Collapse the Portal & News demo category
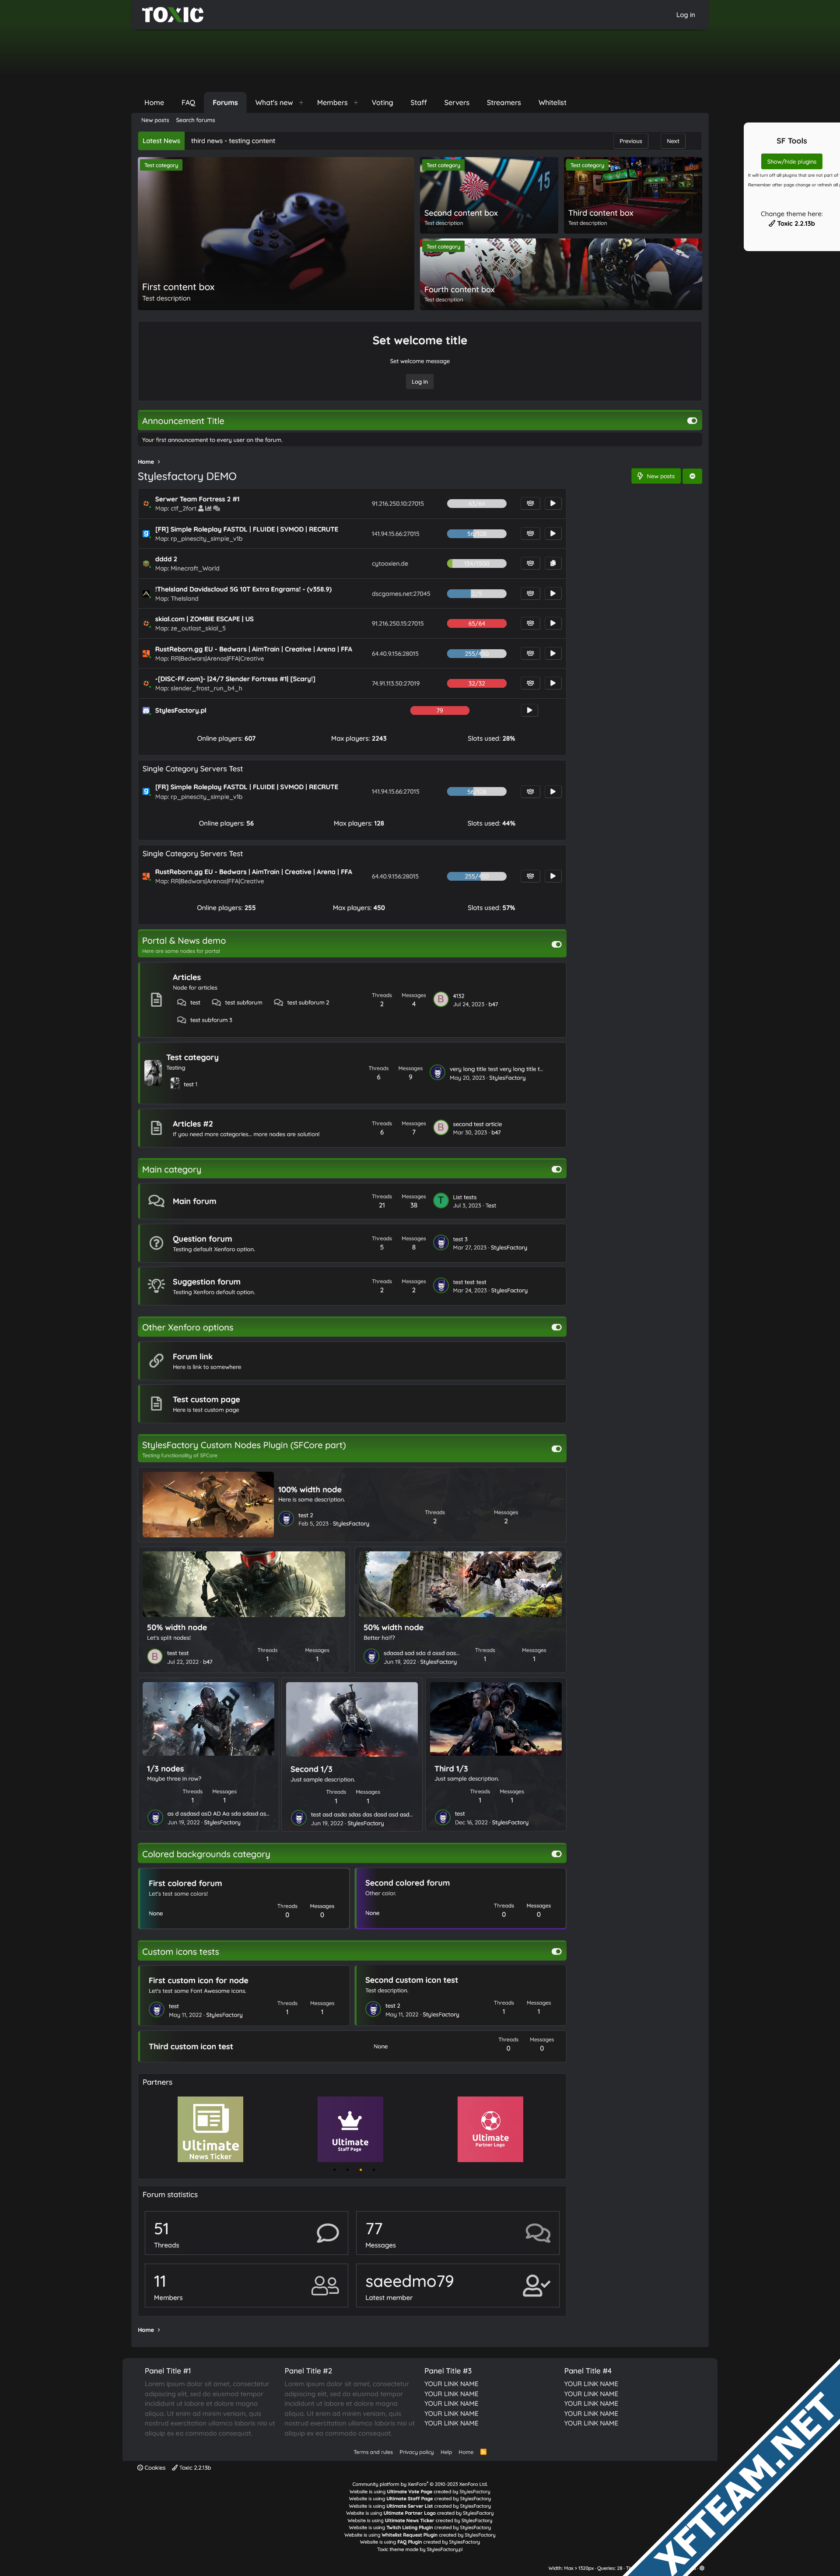Screen dimensions: 840x2576 pyautogui.click(x=556, y=944)
